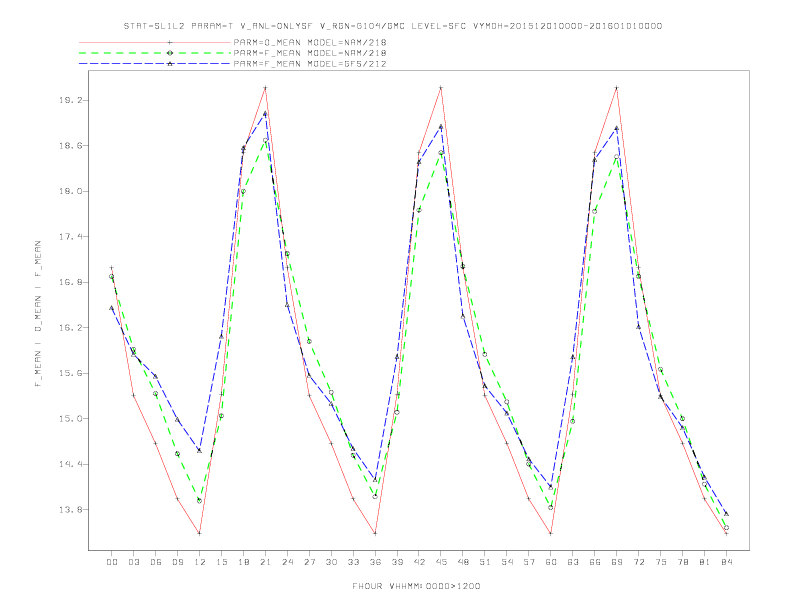This screenshot has width=792, height=612.
Task: Click the FHOUR VHHMM:0000>1200 axis title
Action: point(416,586)
